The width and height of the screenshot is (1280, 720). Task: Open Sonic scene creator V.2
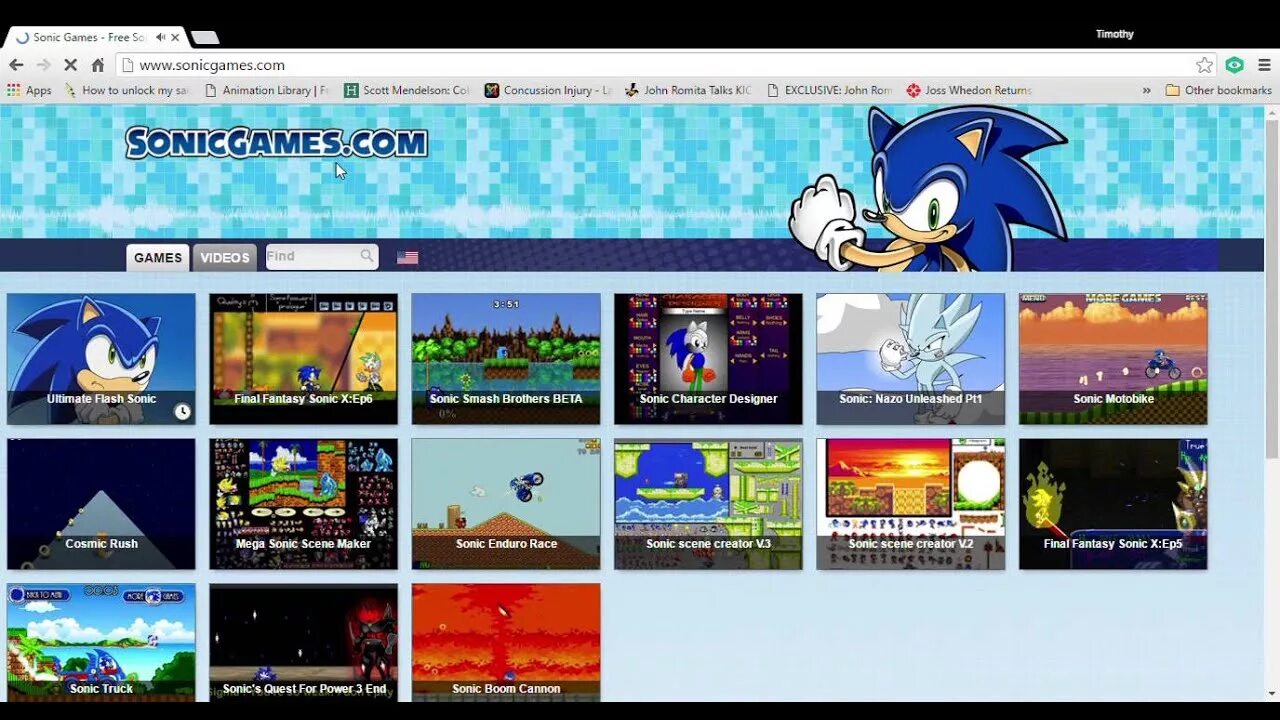(x=910, y=504)
